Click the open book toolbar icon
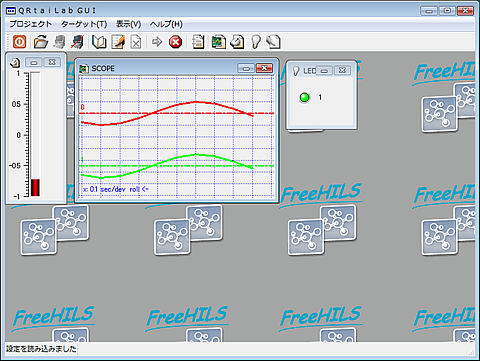Screen dimensions: 480x361 99,42
